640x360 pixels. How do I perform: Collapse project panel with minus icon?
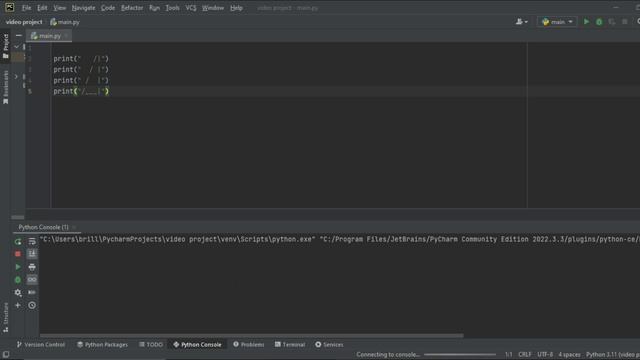pyautogui.click(x=18, y=36)
